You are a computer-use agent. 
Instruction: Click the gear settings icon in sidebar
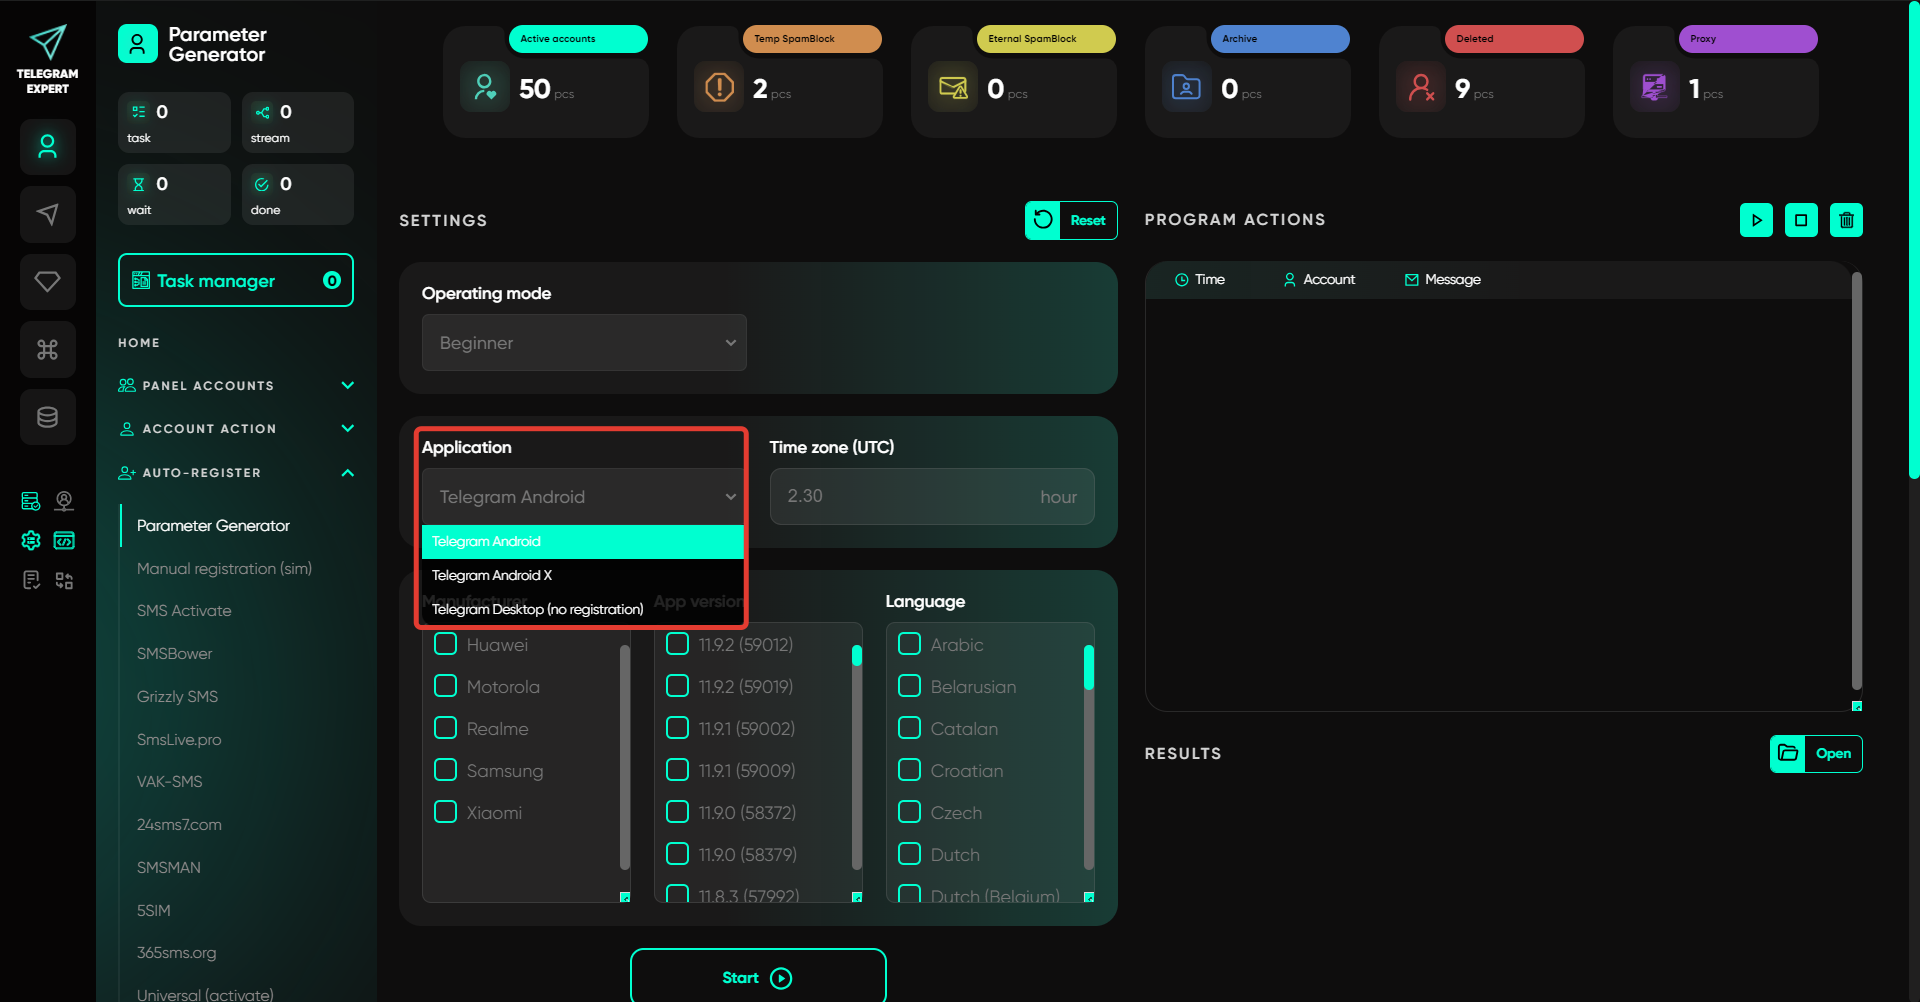[31, 541]
